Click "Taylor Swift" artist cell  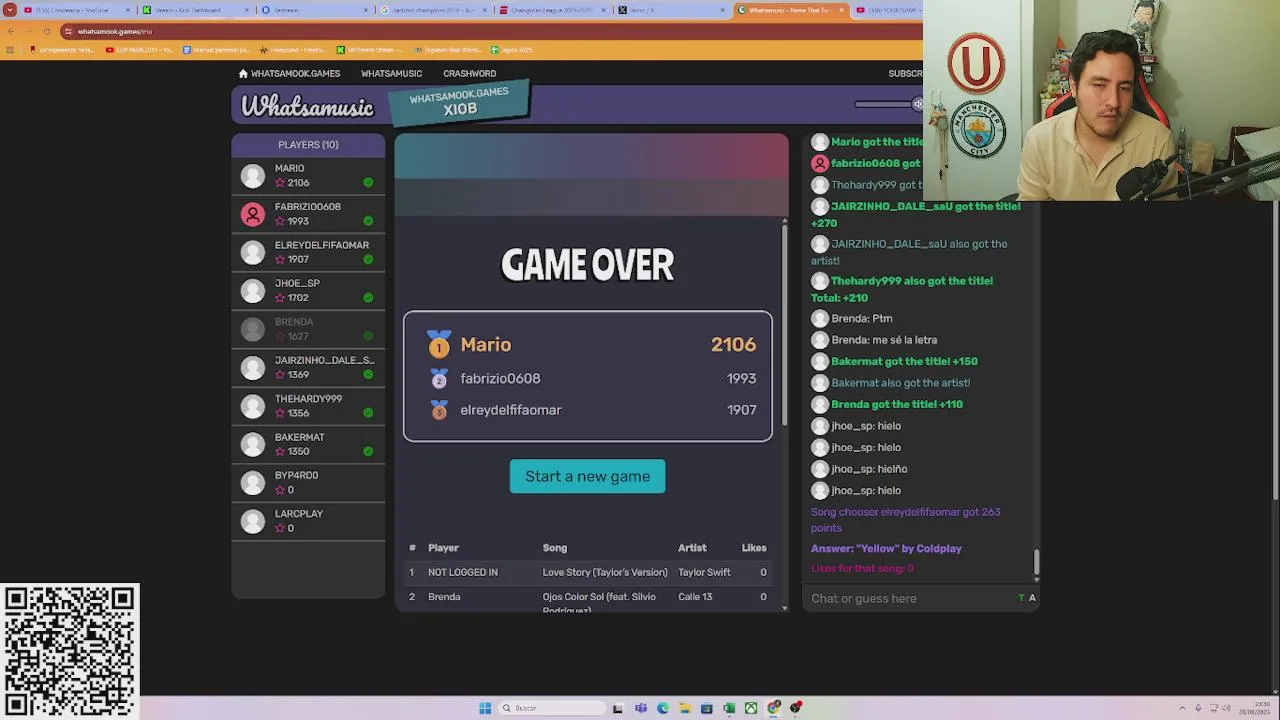[704, 572]
